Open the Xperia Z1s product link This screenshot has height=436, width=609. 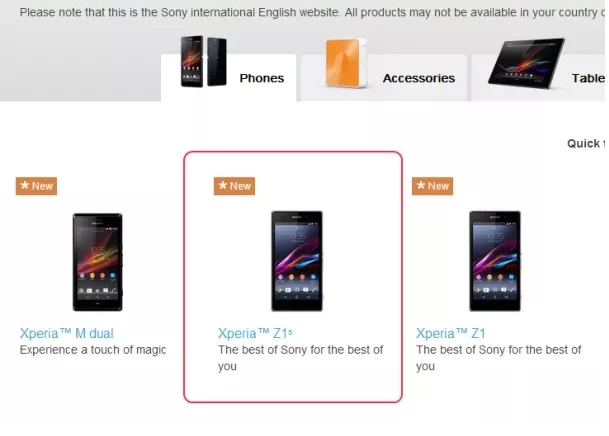(255, 333)
